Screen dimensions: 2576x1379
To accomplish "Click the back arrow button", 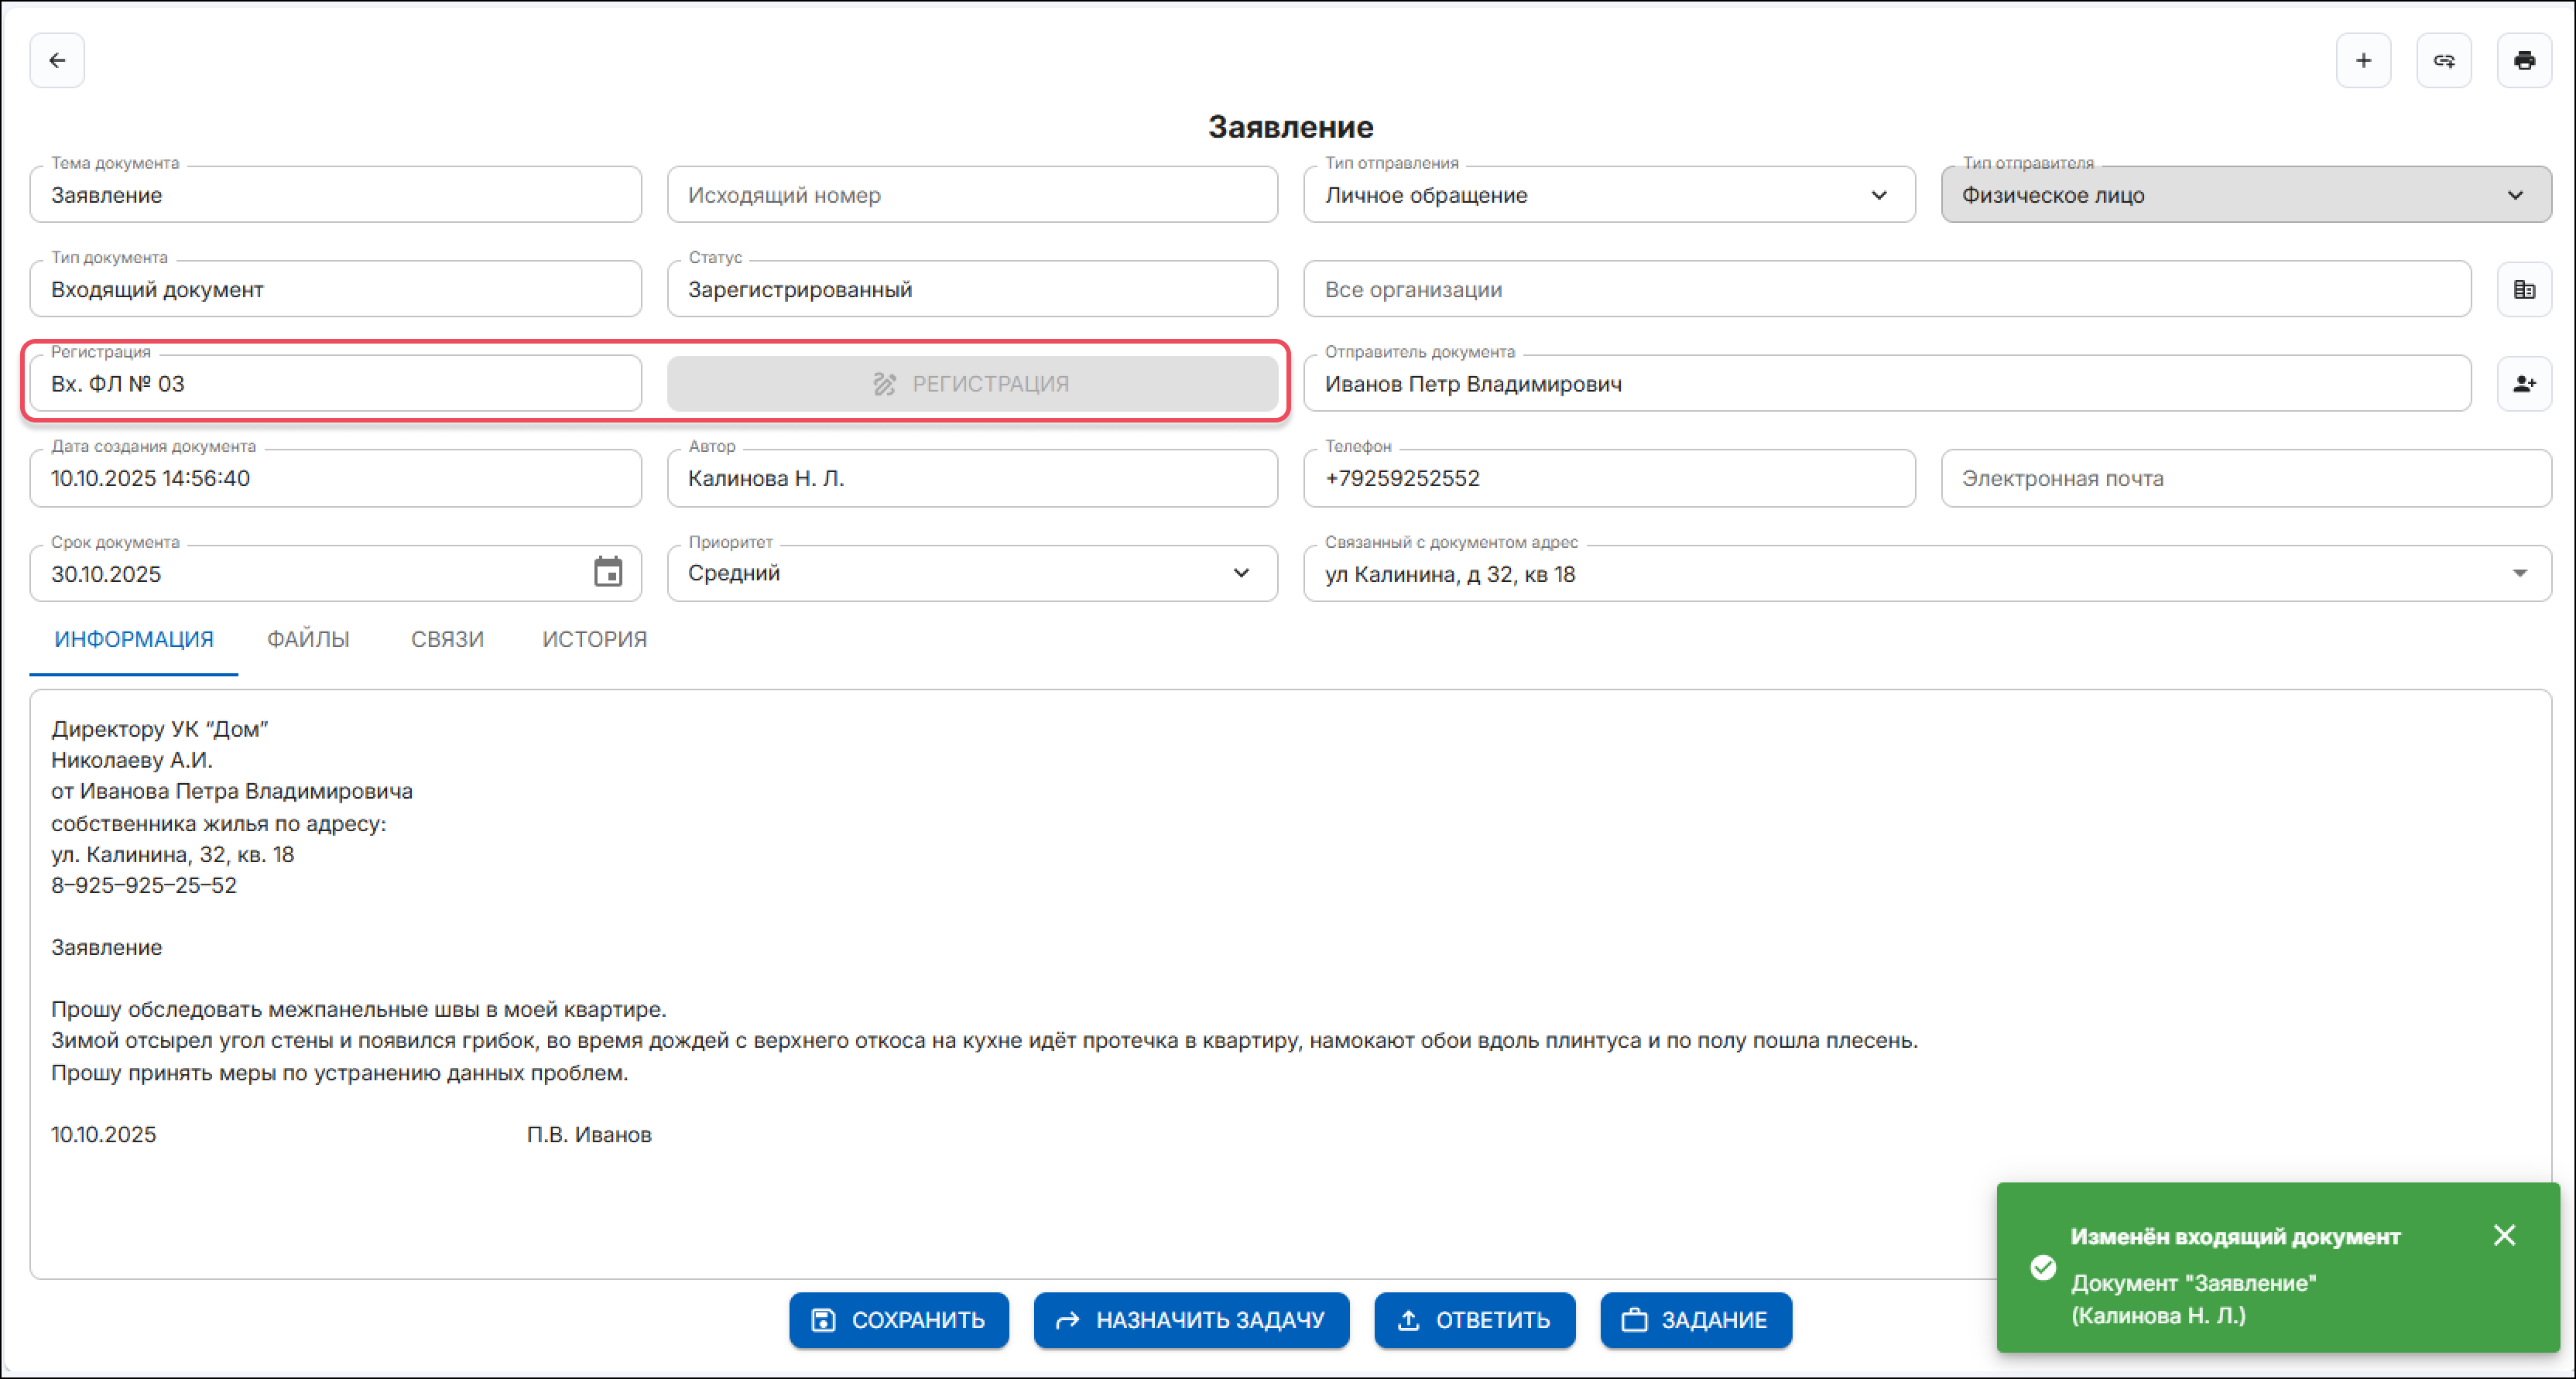I will coord(57,61).
